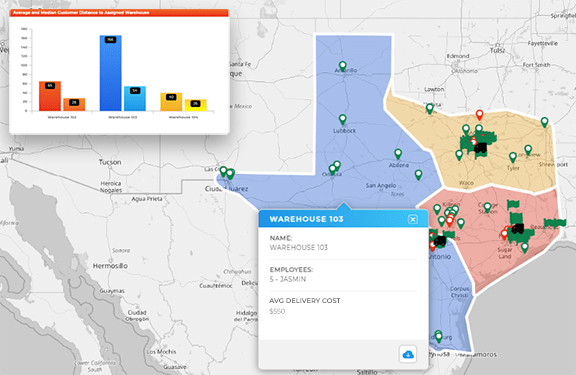The height and width of the screenshot is (375, 576).
Task: Click the 'Warehouse 104' axis label
Action: (183, 117)
